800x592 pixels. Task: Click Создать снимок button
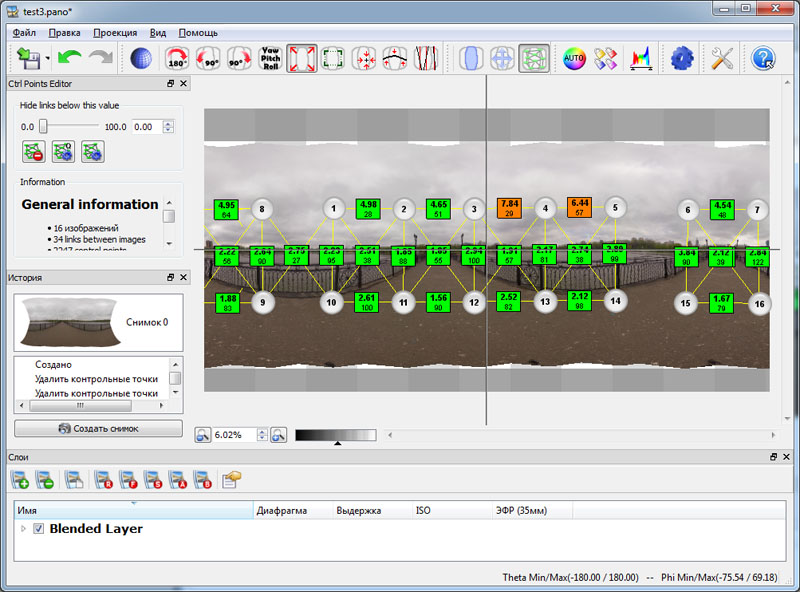pyautogui.click(x=98, y=428)
